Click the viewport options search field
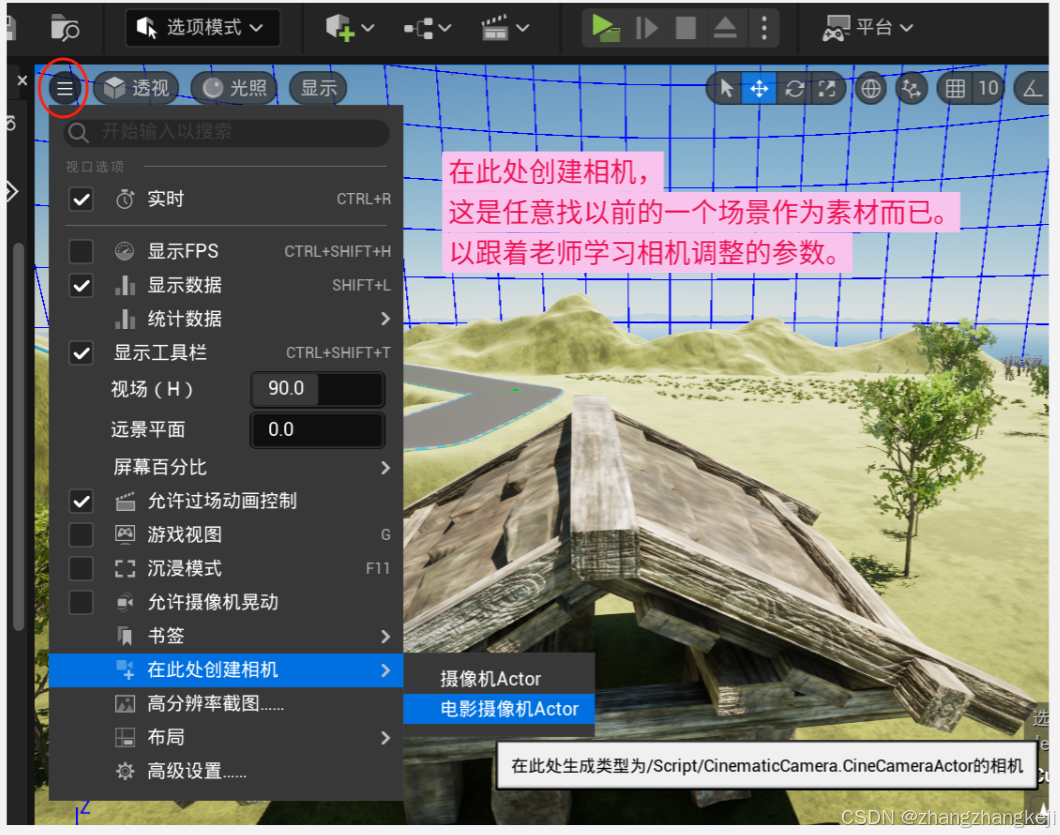The image size is (1060, 835). tap(225, 133)
